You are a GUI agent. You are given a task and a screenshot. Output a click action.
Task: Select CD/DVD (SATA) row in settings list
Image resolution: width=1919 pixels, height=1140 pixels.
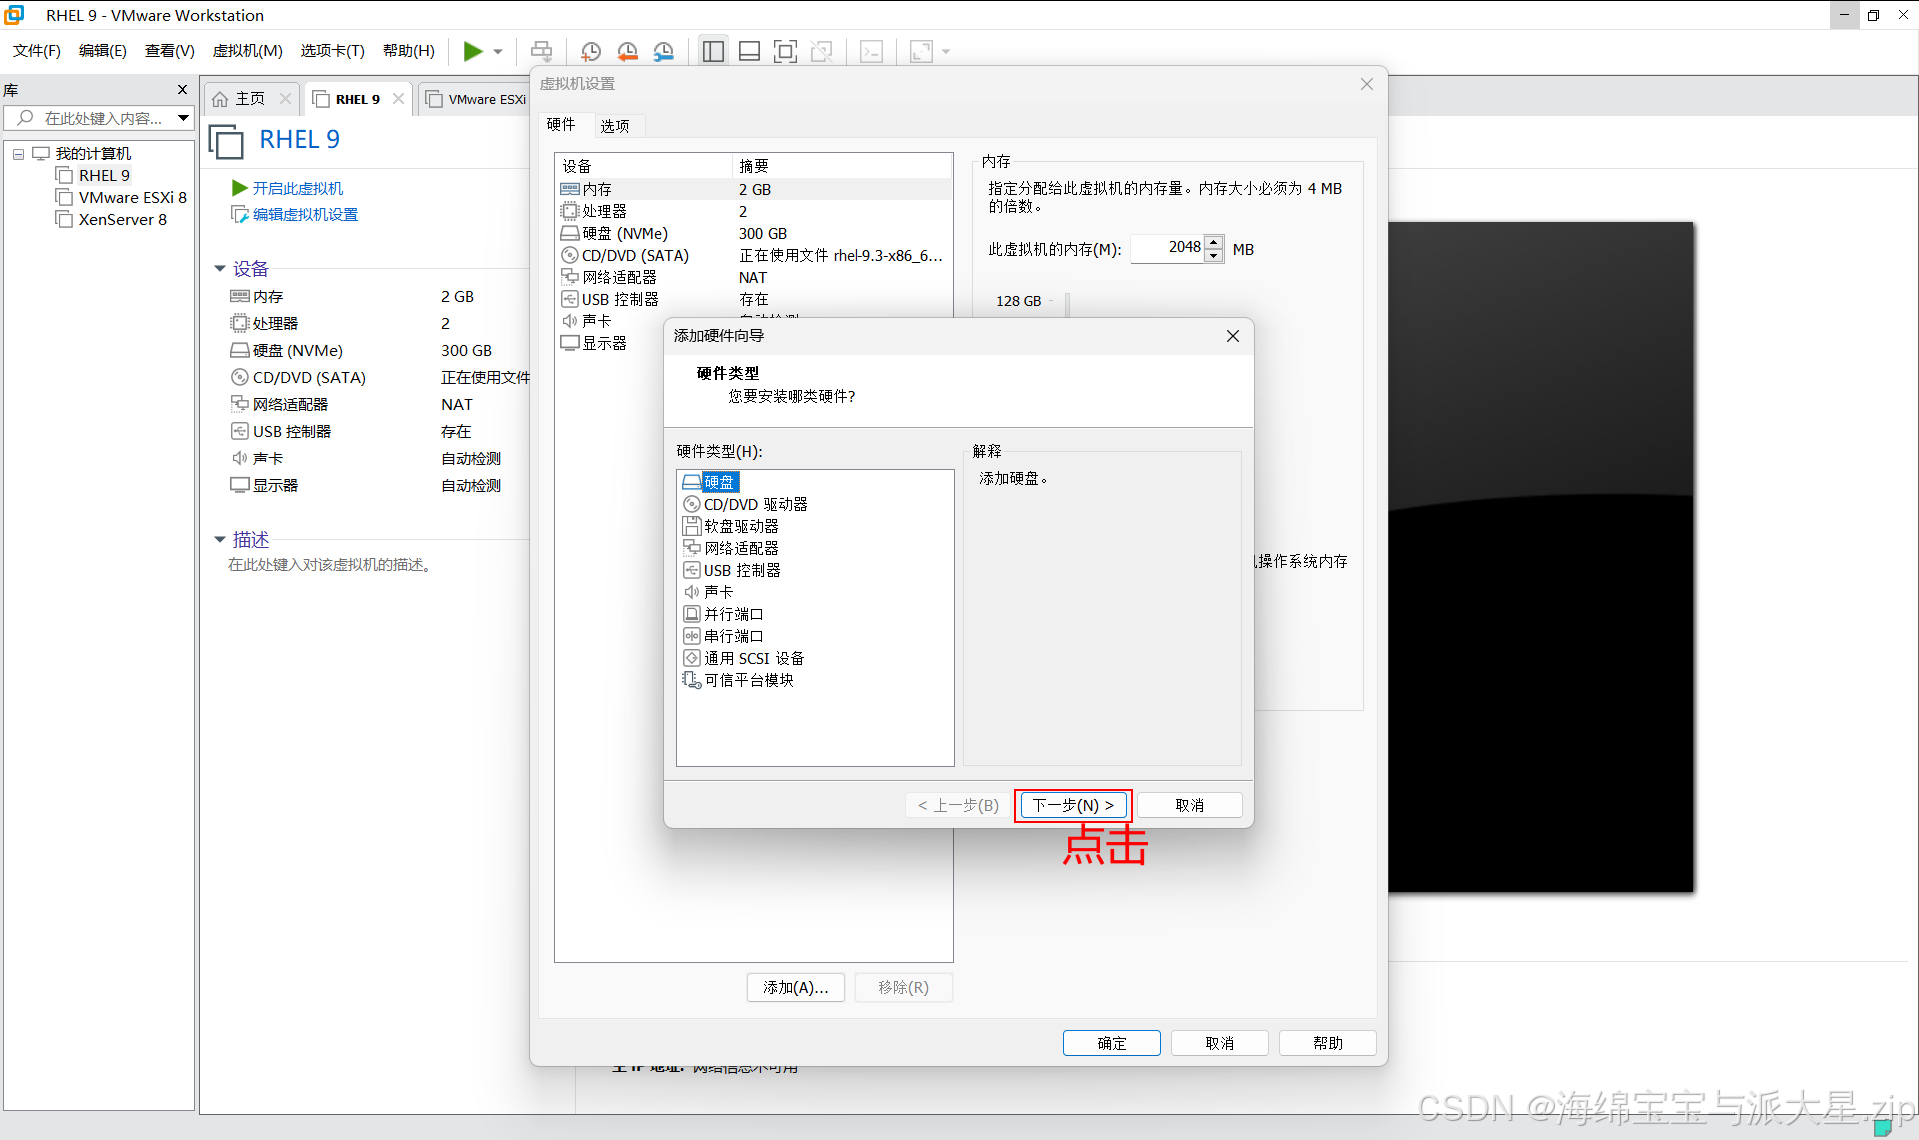pos(754,255)
